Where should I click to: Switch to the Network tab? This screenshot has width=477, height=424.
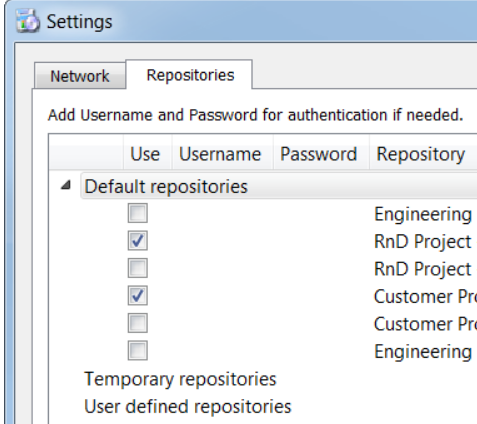(x=80, y=76)
